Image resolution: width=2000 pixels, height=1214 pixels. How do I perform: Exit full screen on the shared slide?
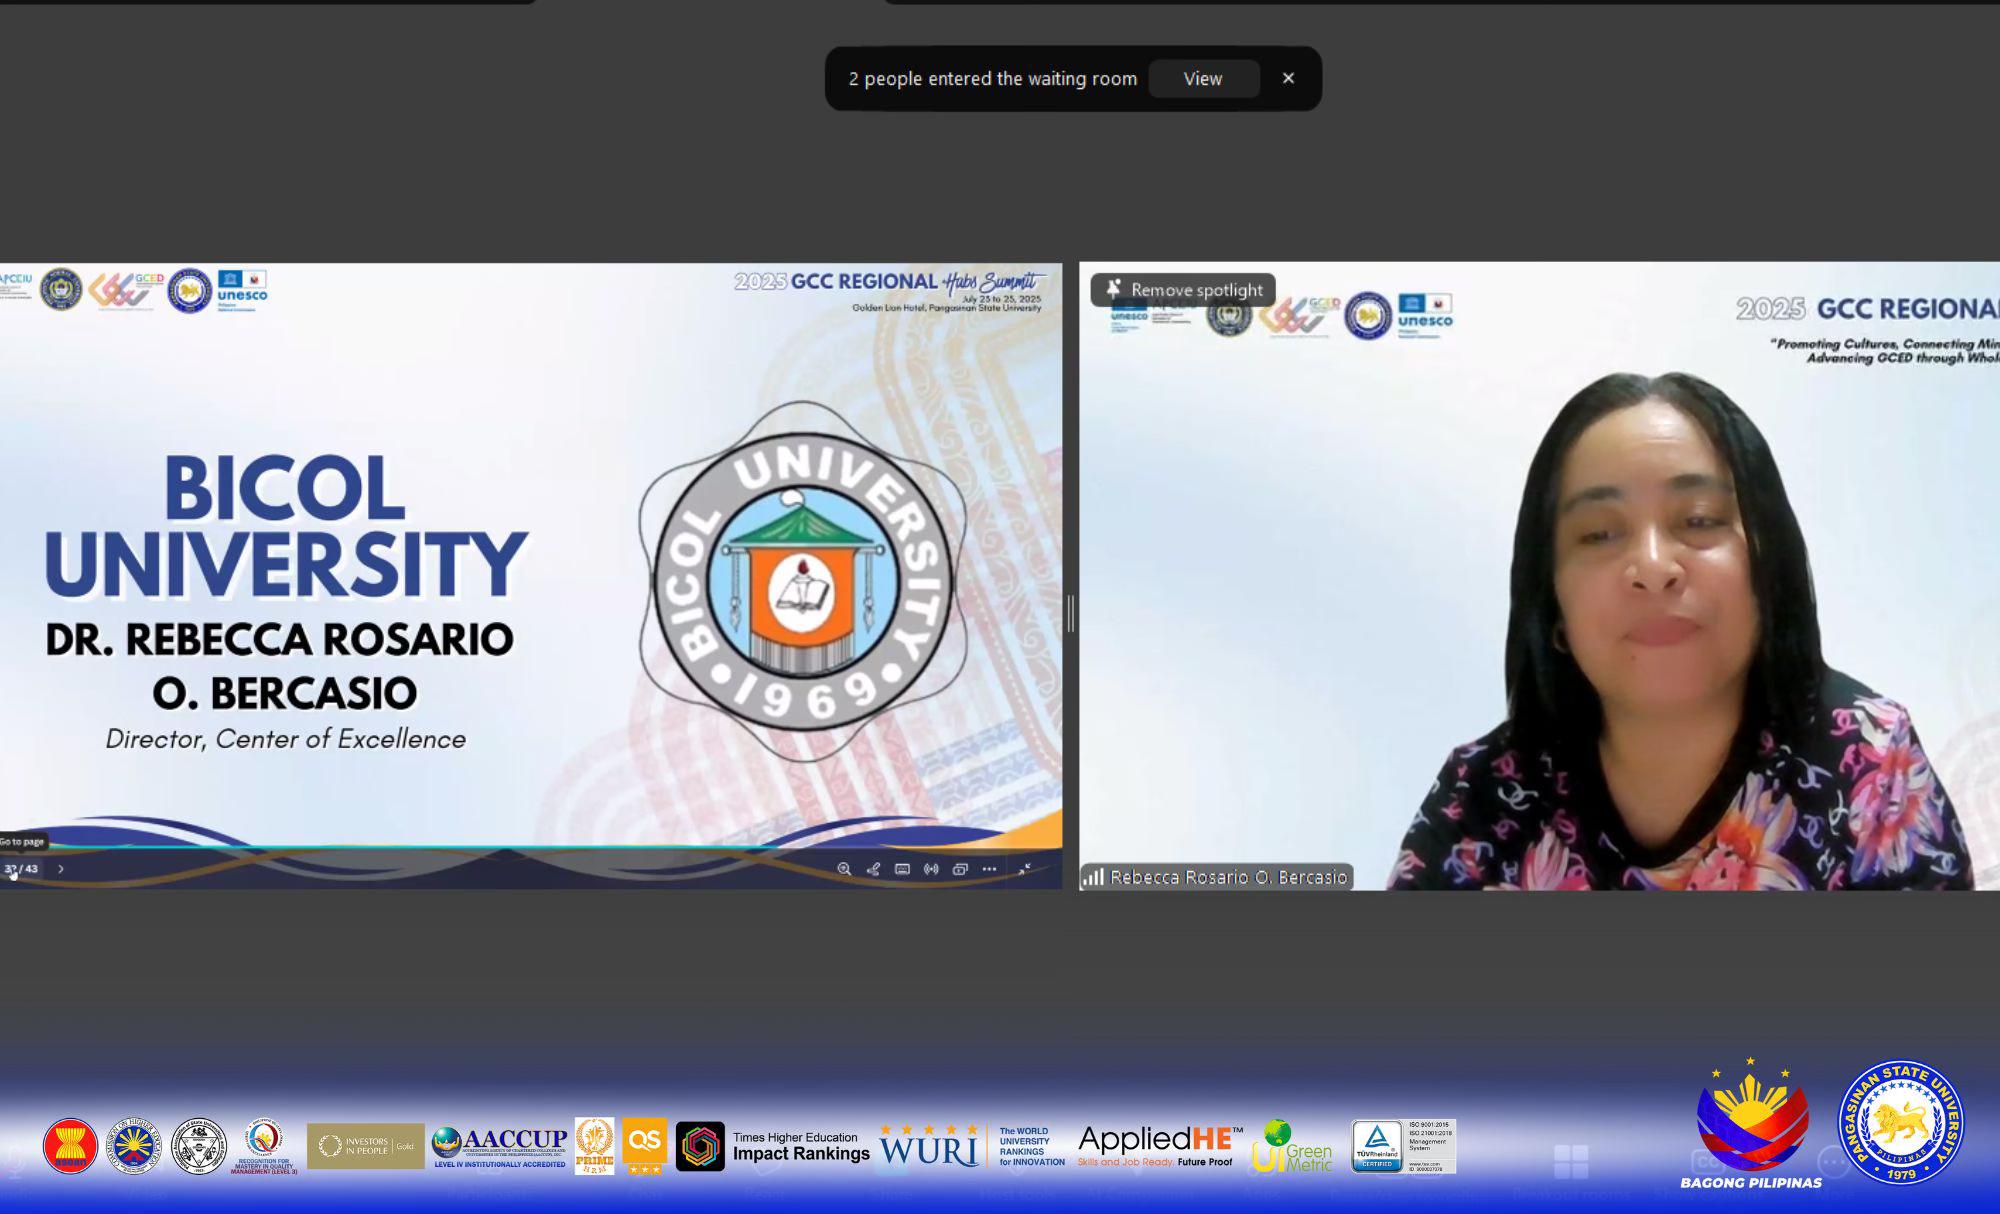pyautogui.click(x=1025, y=869)
